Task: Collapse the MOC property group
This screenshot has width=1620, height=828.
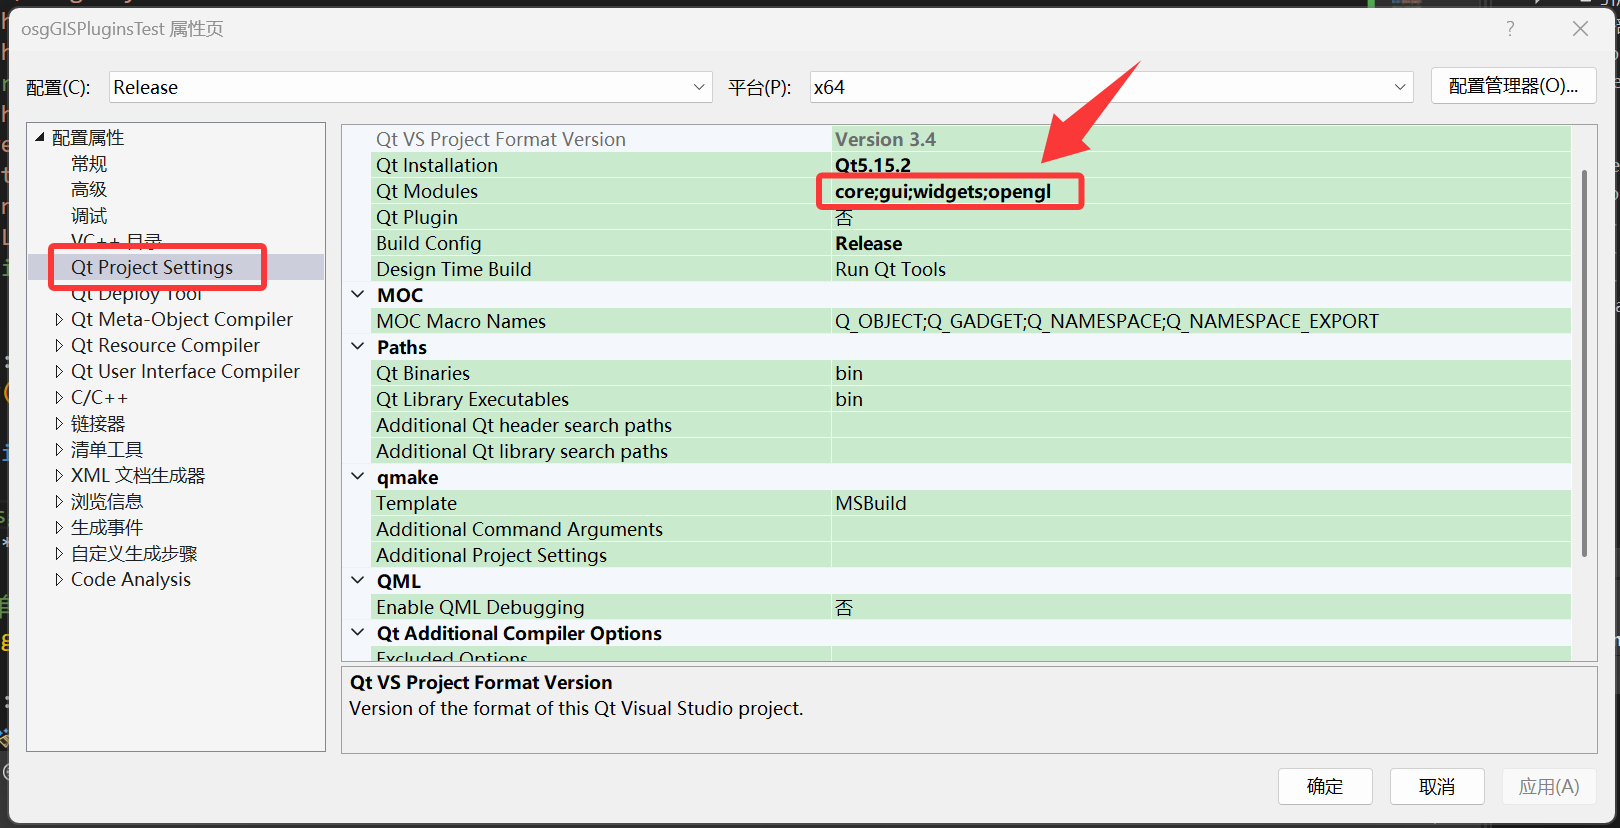Action: coord(358,294)
